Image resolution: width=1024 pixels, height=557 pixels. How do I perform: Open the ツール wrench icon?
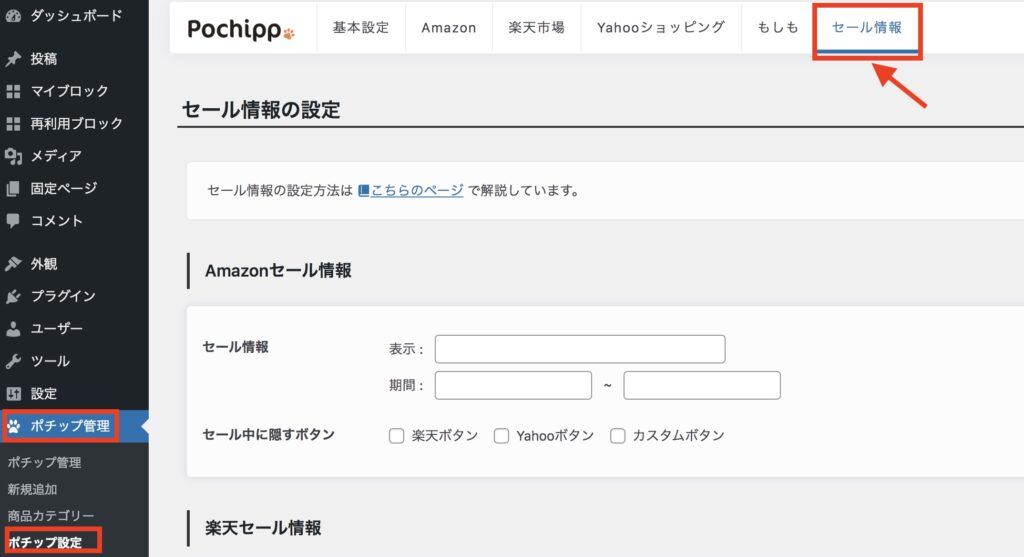pyautogui.click(x=13, y=361)
